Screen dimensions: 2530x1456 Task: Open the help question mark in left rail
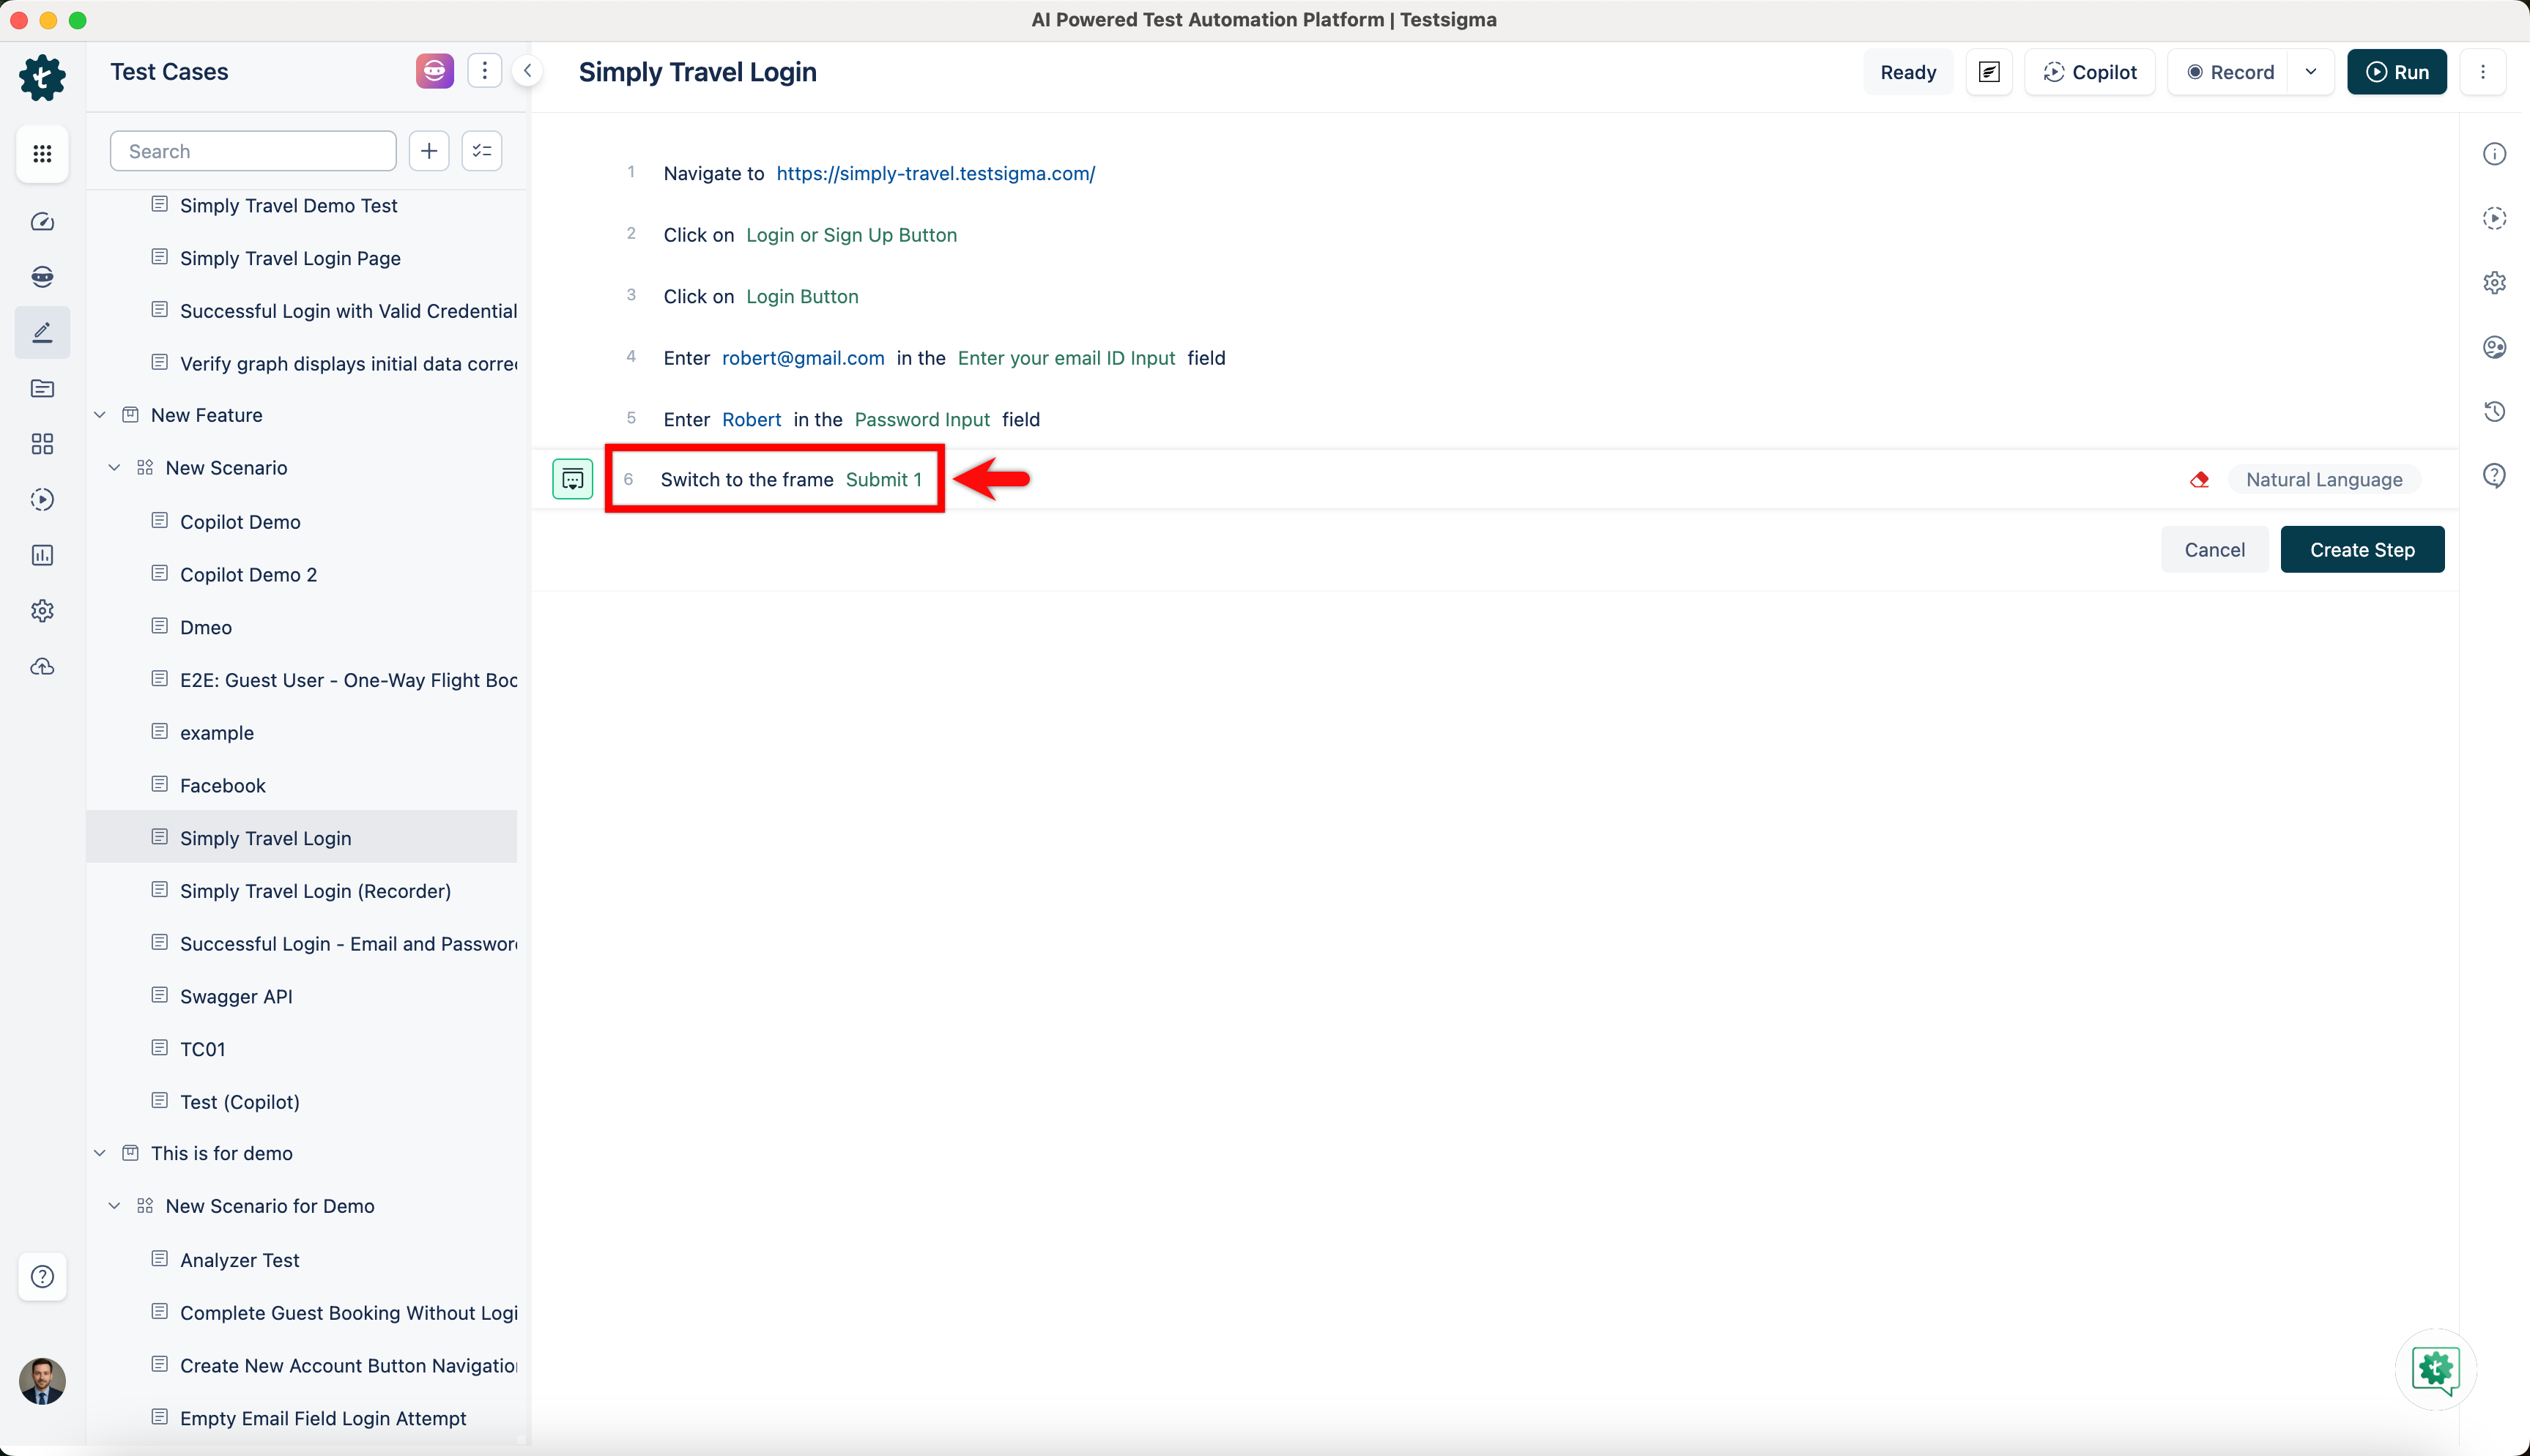pos(42,1276)
